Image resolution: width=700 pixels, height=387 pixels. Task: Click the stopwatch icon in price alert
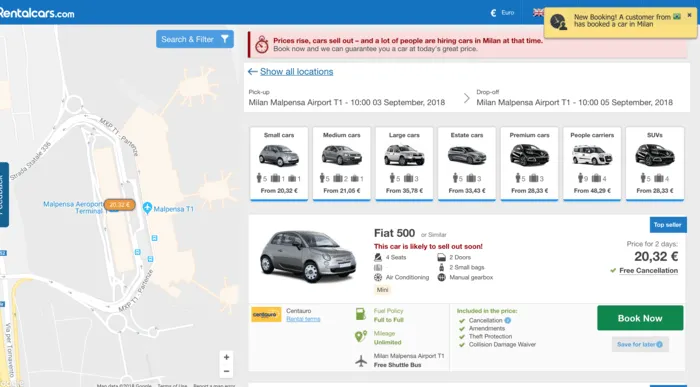point(262,44)
